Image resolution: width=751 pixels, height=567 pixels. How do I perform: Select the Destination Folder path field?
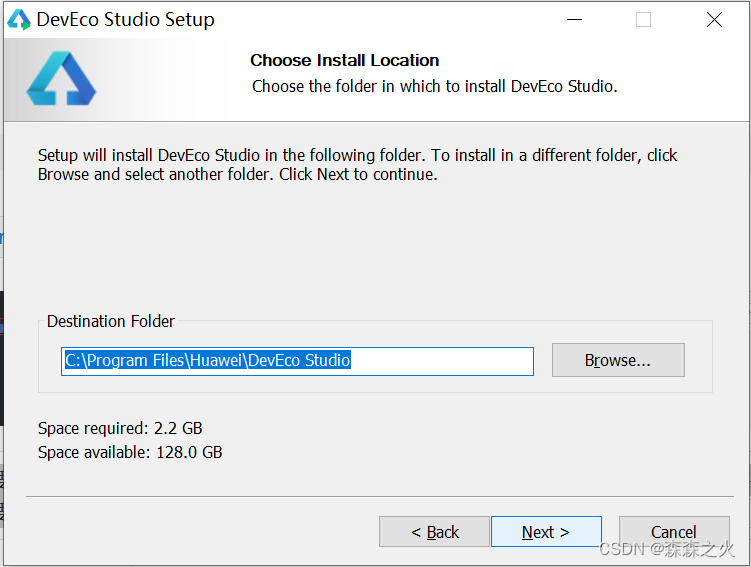tap(297, 361)
